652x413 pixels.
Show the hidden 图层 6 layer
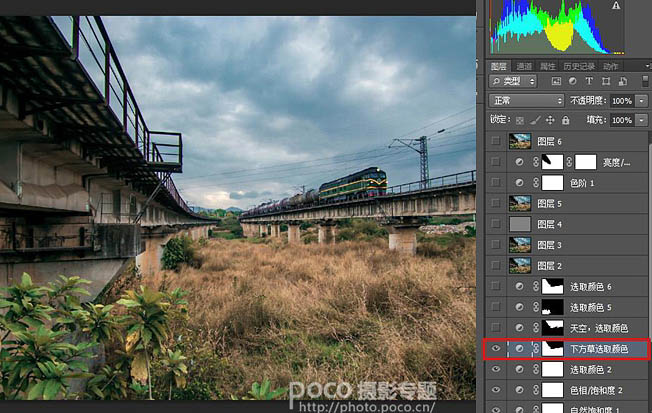click(496, 141)
